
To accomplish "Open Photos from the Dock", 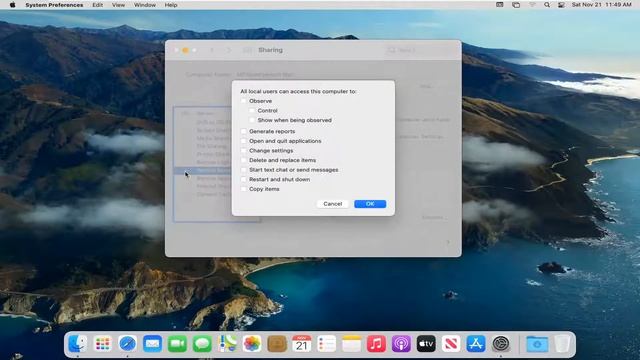I will pos(252,344).
